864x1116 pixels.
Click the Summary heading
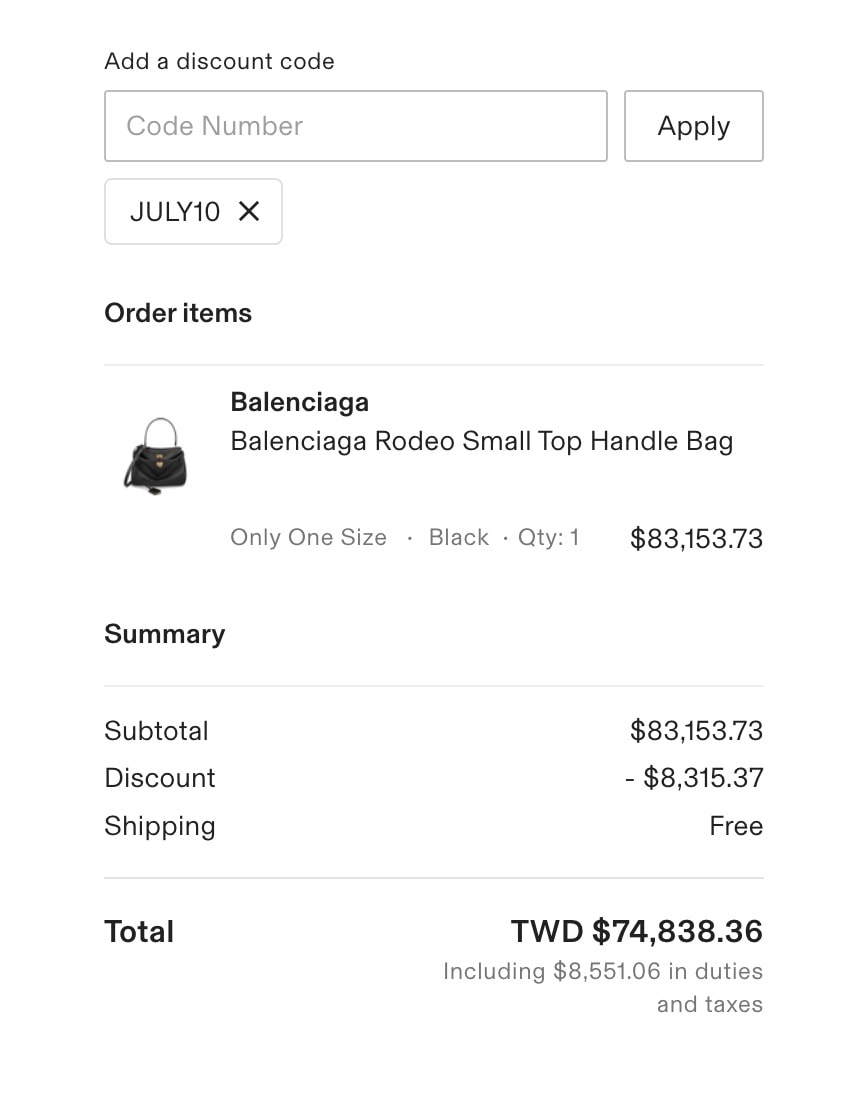pos(164,634)
